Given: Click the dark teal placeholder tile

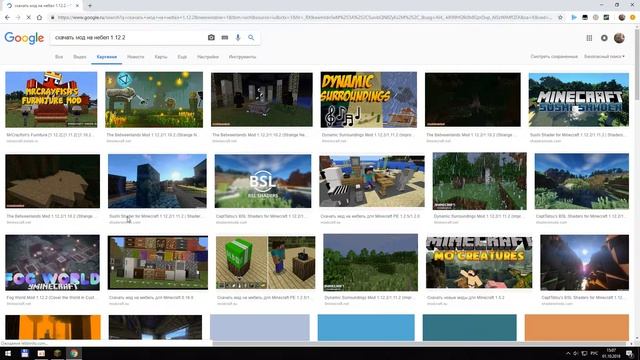Looking at the screenshot, I should click(x=469, y=327).
